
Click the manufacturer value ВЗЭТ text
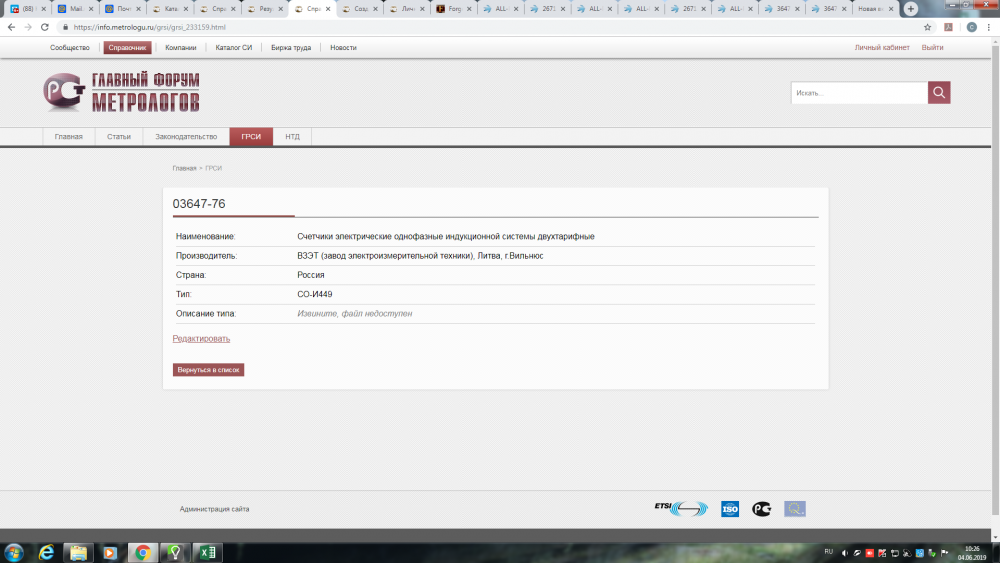tap(420, 256)
